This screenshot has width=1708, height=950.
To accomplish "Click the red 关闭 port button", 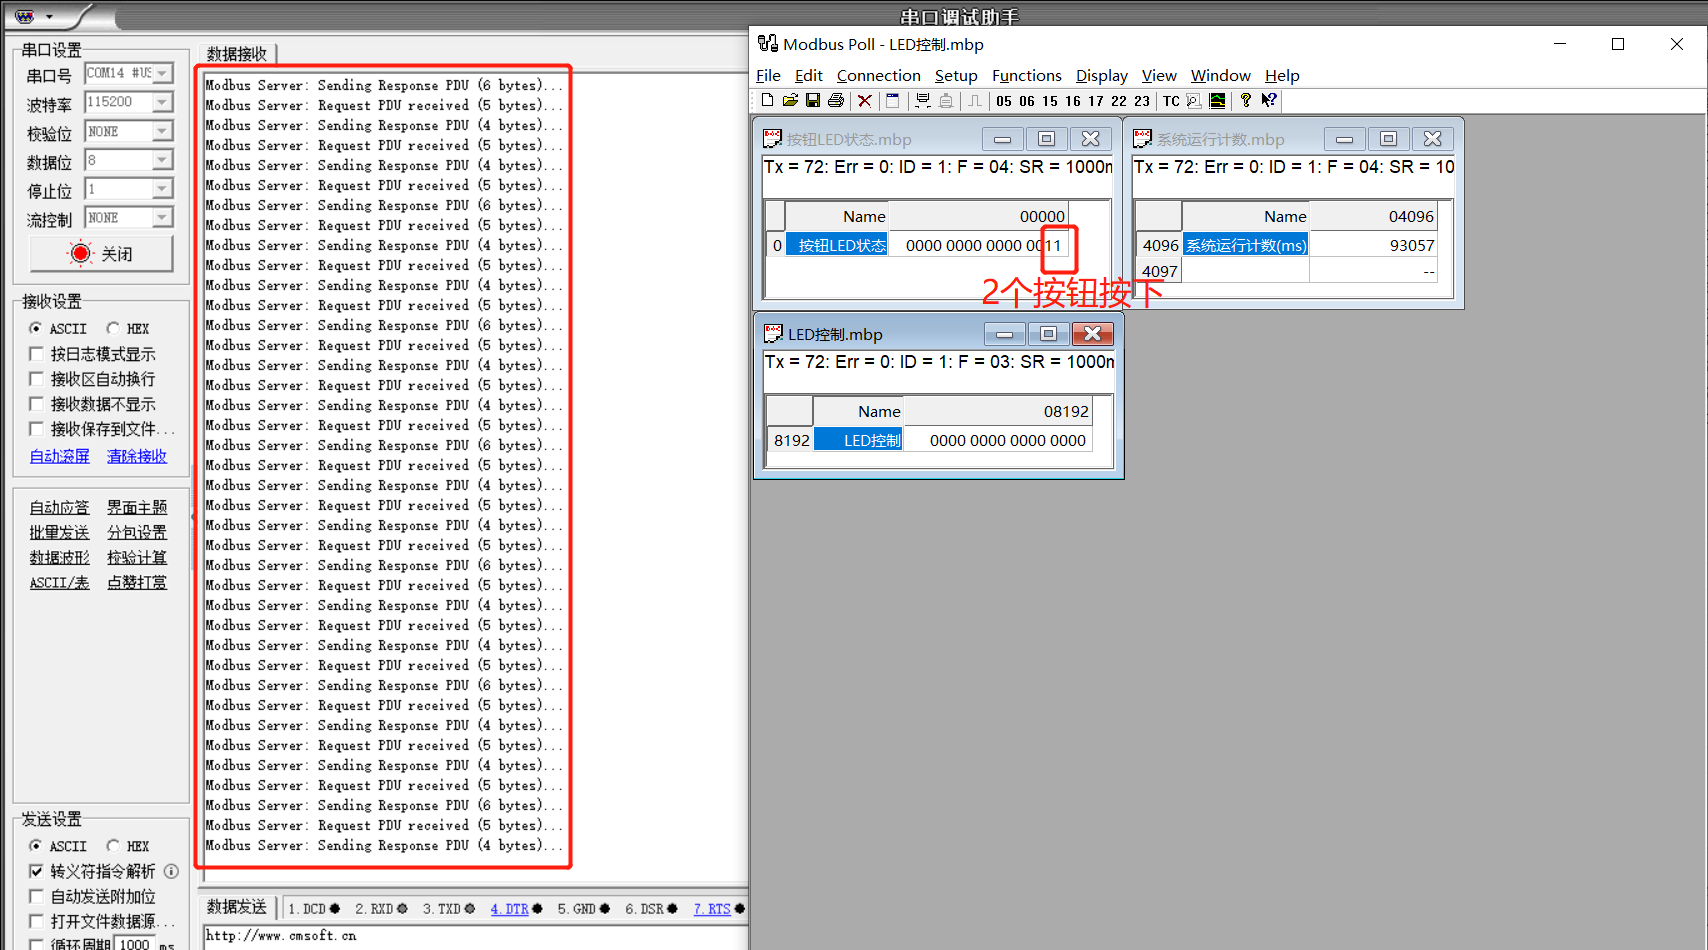I will 101,254.
